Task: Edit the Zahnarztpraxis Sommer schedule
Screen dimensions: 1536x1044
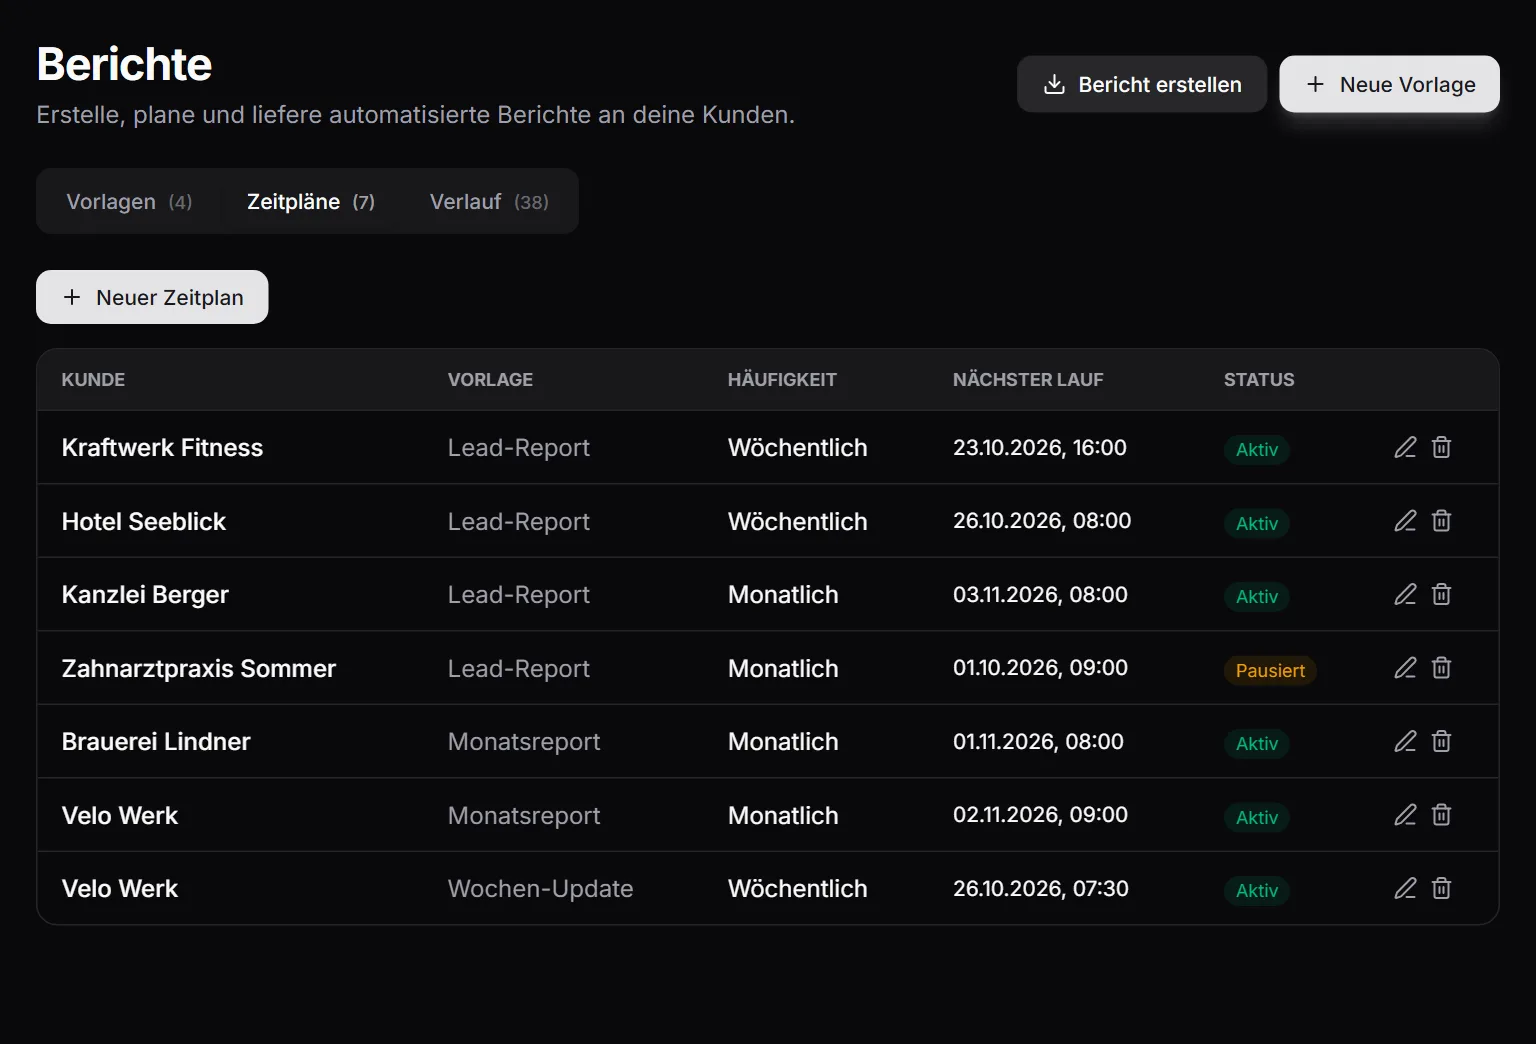Action: [1405, 668]
